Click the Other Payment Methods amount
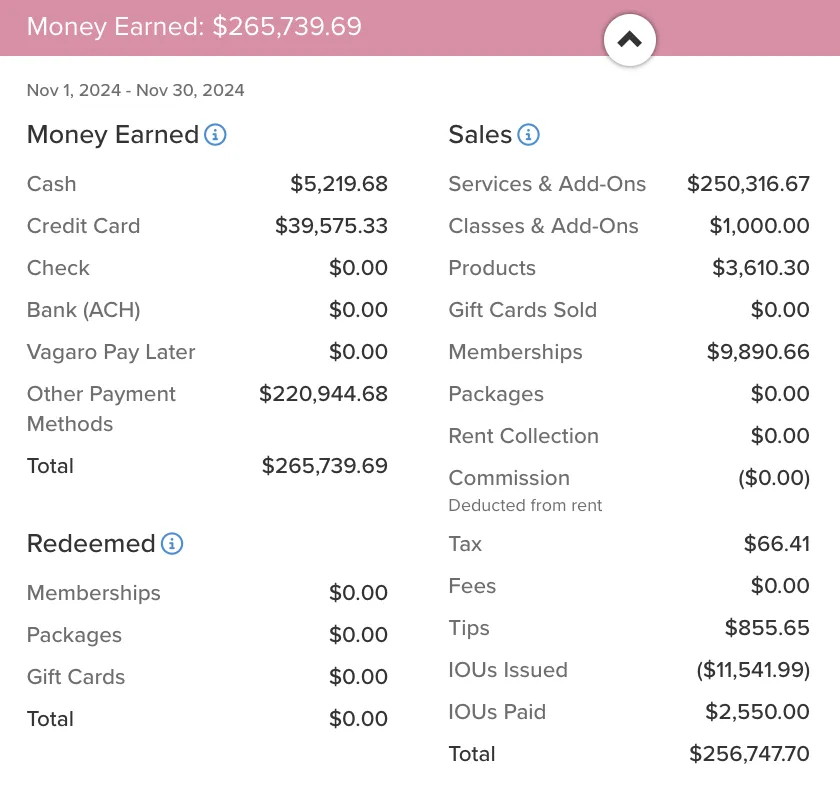 323,394
